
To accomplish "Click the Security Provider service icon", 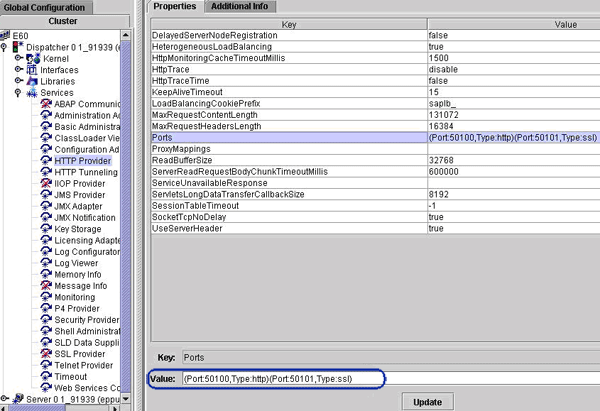I will click(x=46, y=320).
